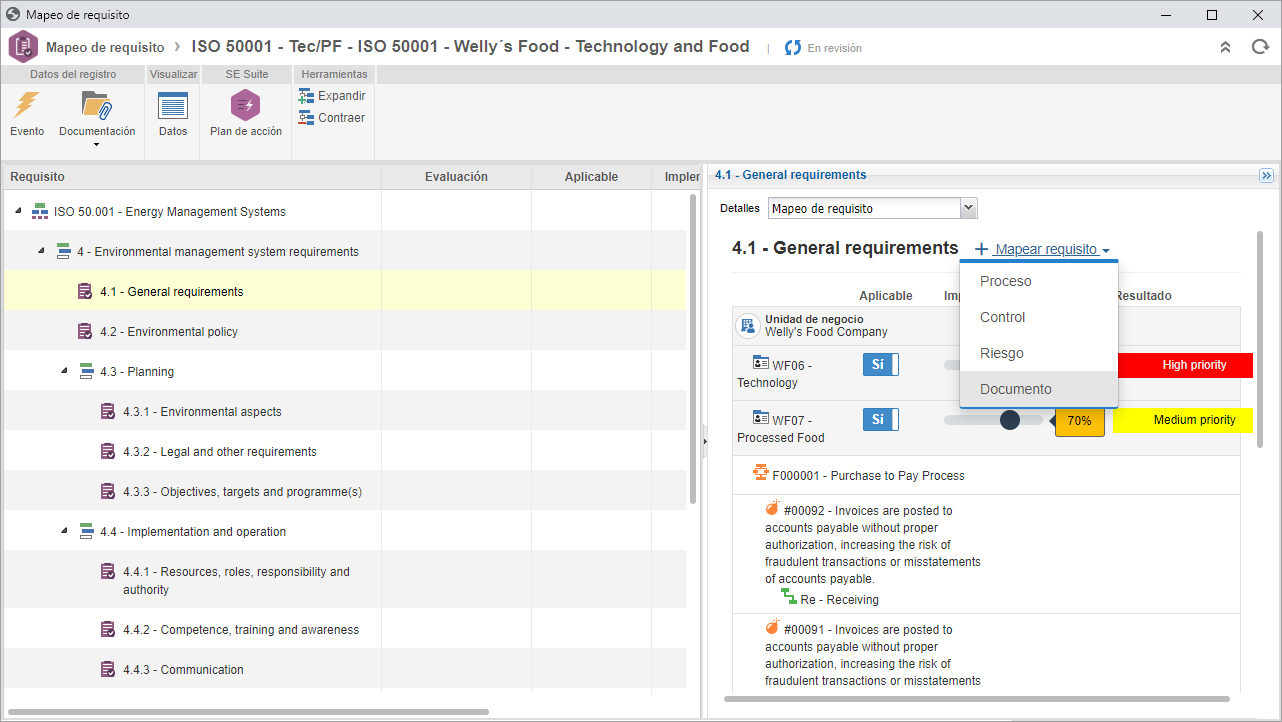Viewport: 1282px width, 722px height.
Task: Select 4.4.1 Resources, roles, responsibility row
Action: (345, 580)
